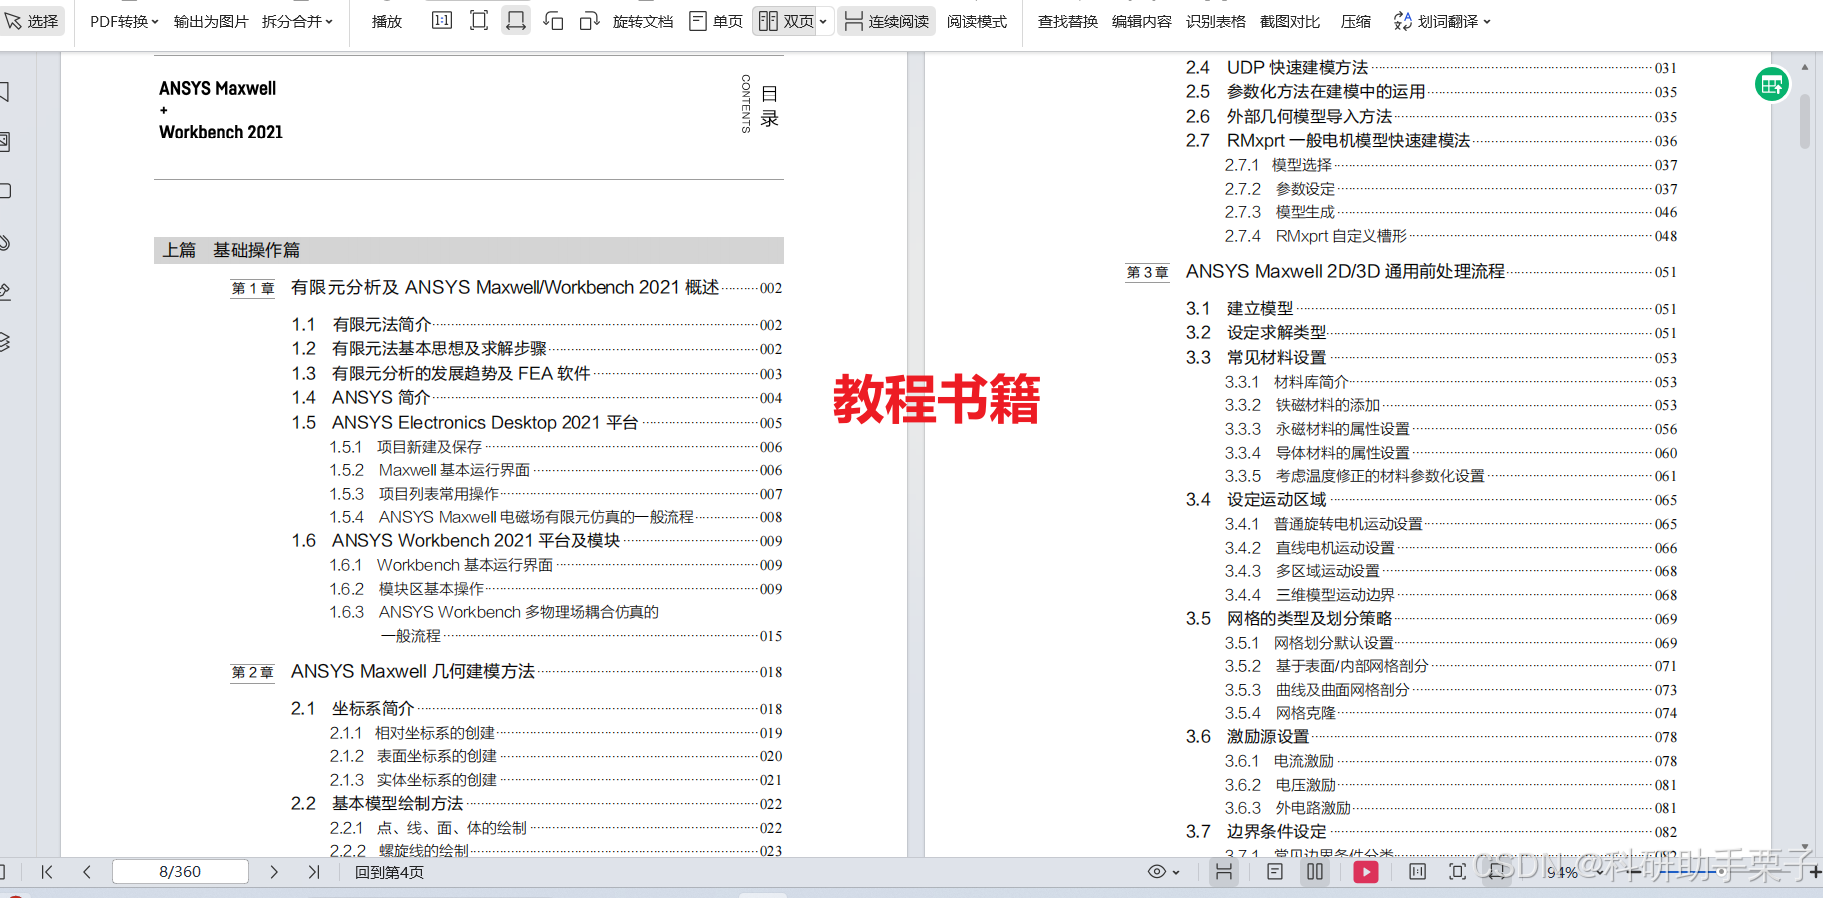Click the TOC entry '第2章 ANSYS Maxwell 几何建模方法'
Image resolution: width=1823 pixels, height=898 pixels.
click(506, 672)
